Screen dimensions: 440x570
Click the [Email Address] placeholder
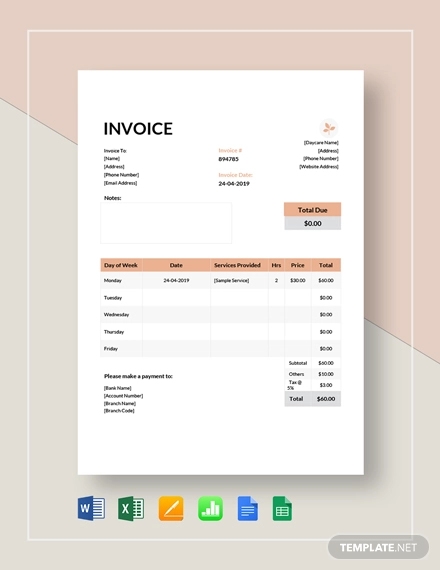coord(120,183)
